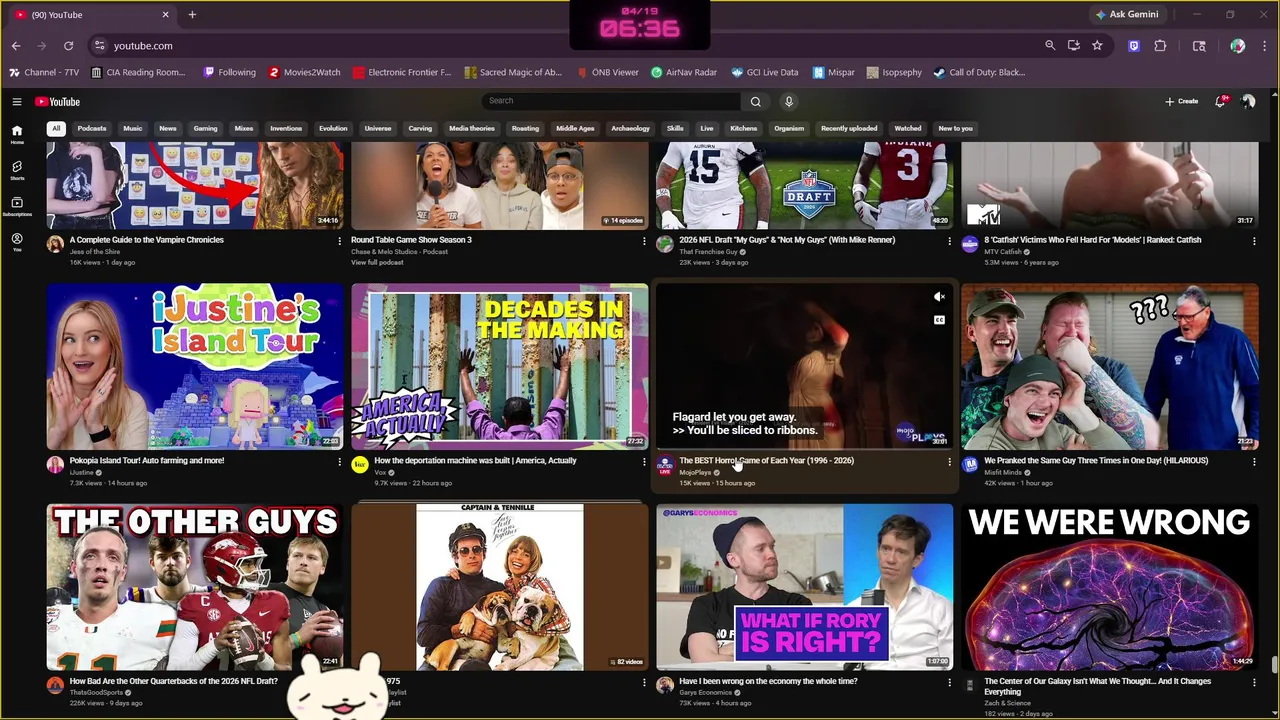Viewport: 1280px width, 720px height.
Task: Open options menu for Round Table Game Show
Action: coord(644,241)
